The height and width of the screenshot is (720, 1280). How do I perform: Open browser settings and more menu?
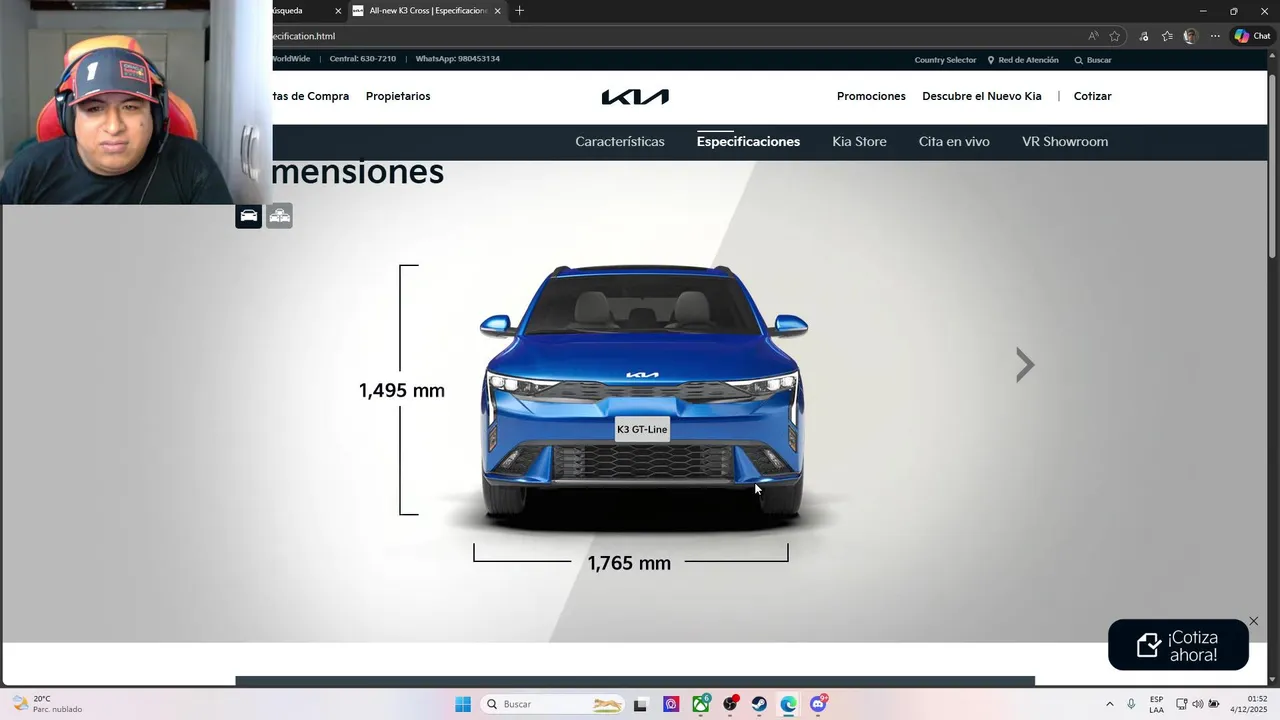(1215, 36)
